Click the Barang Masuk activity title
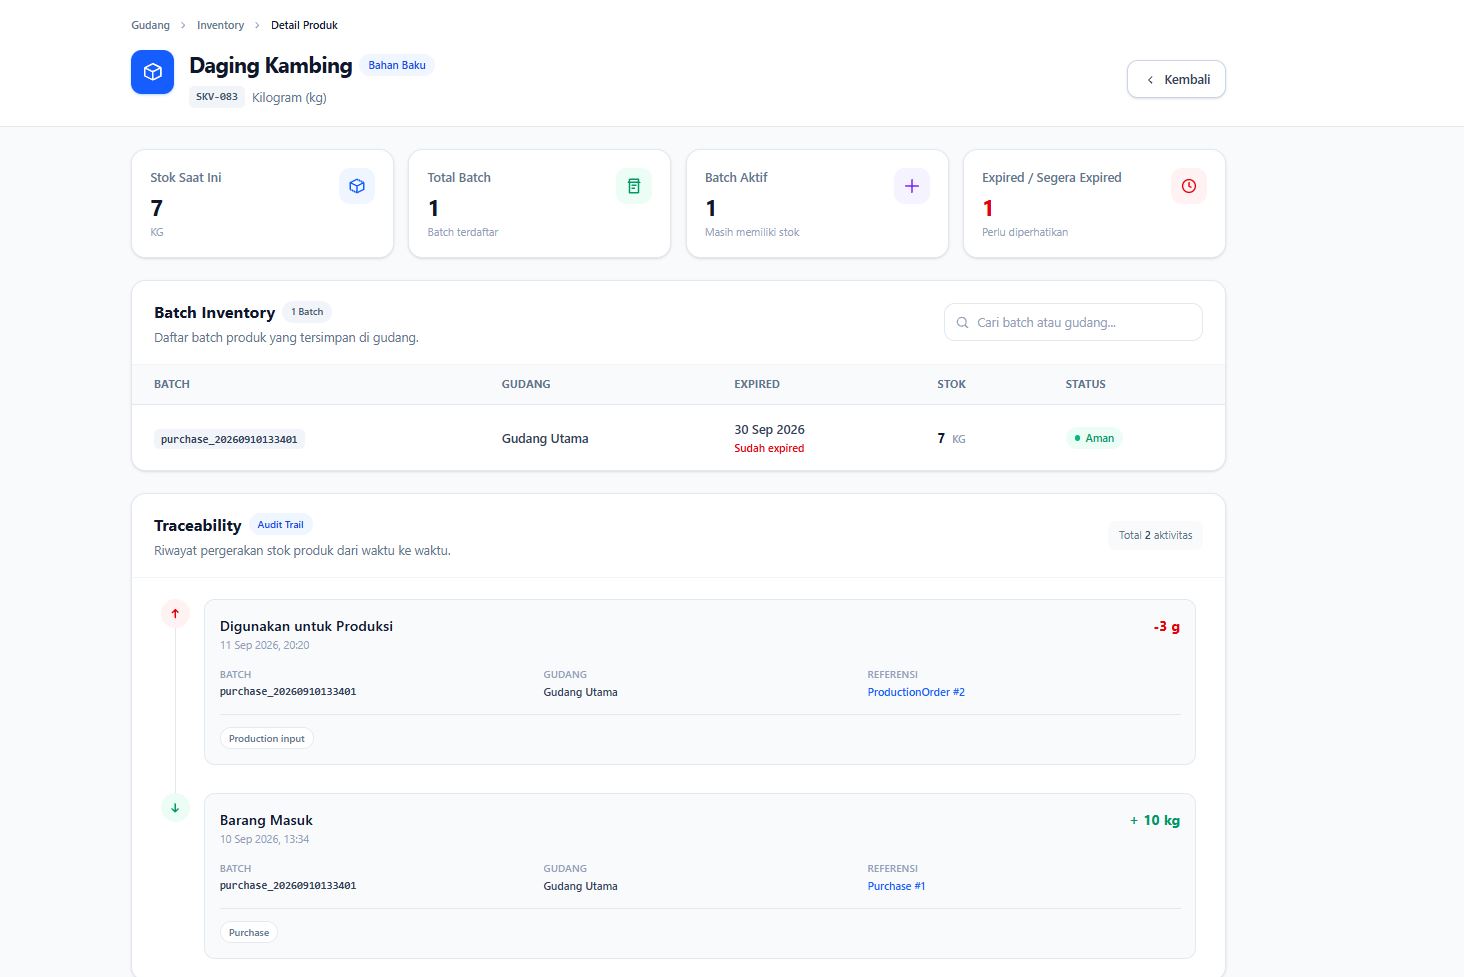The width and height of the screenshot is (1464, 977). coord(266,820)
